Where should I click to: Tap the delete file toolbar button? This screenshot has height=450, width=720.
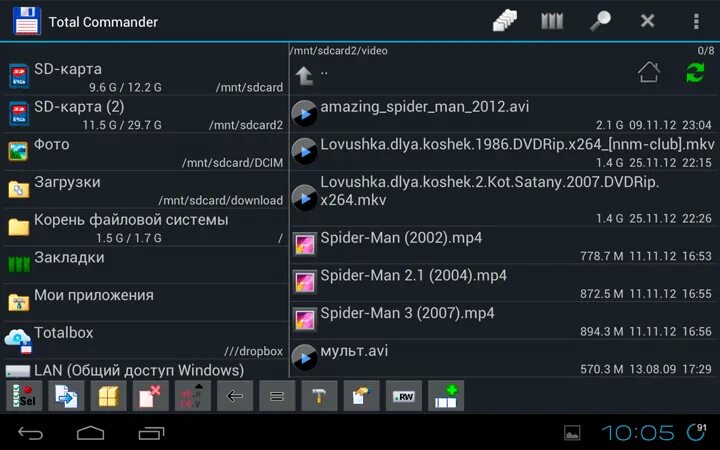[x=151, y=395]
